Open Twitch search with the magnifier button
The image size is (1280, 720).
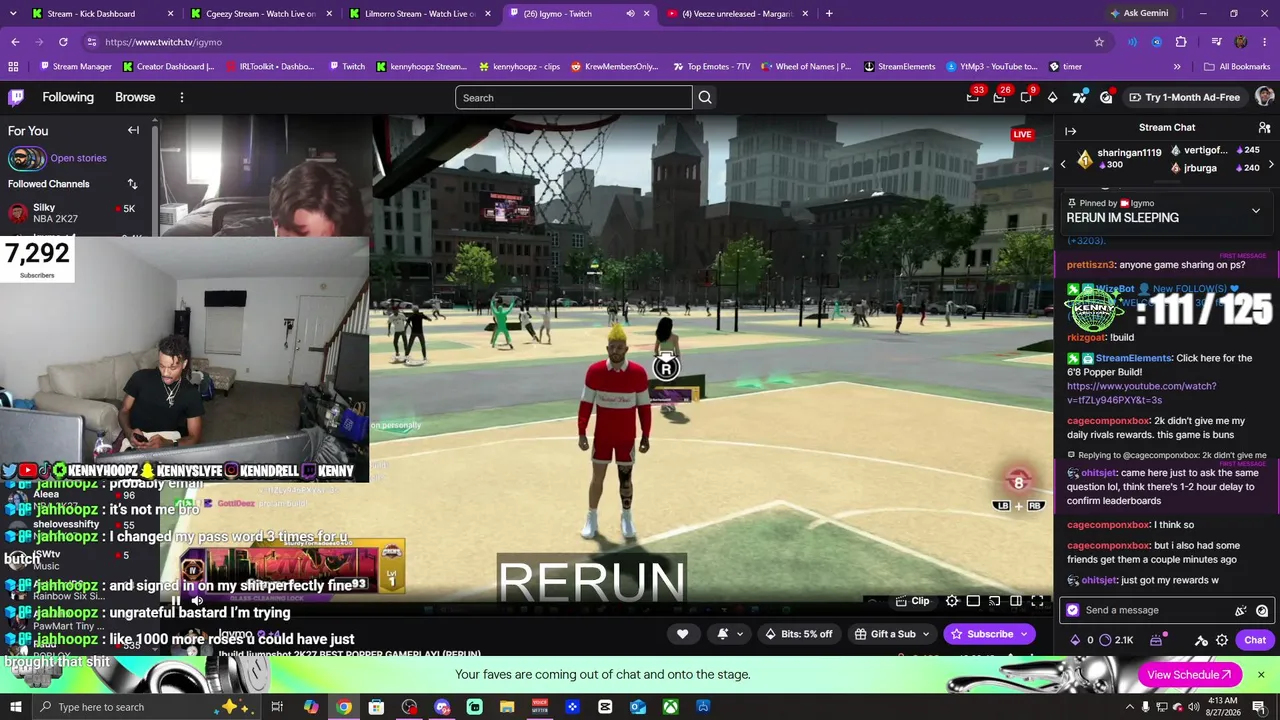pyautogui.click(x=705, y=97)
